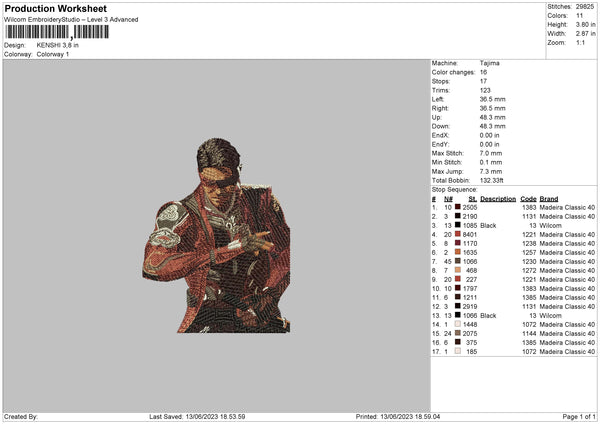Click stitch count 2919 in row 12
Screen dimensions: 600x424
(x=470, y=306)
